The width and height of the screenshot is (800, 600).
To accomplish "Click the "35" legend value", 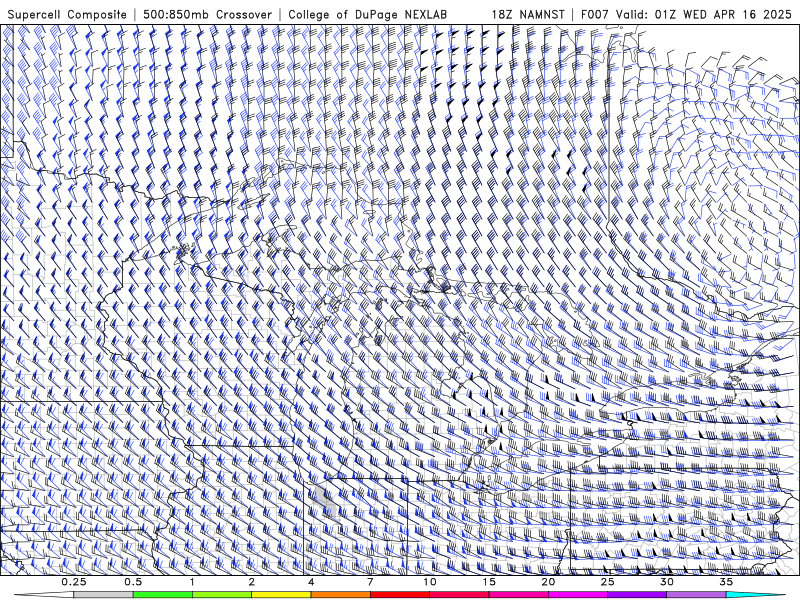I will coord(726,582).
